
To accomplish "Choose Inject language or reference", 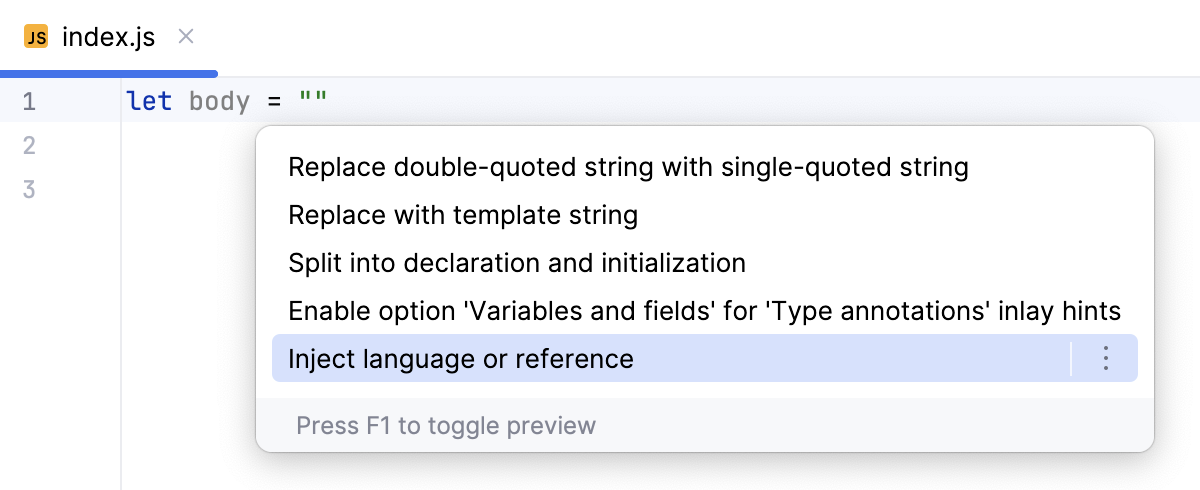I will coord(460,358).
